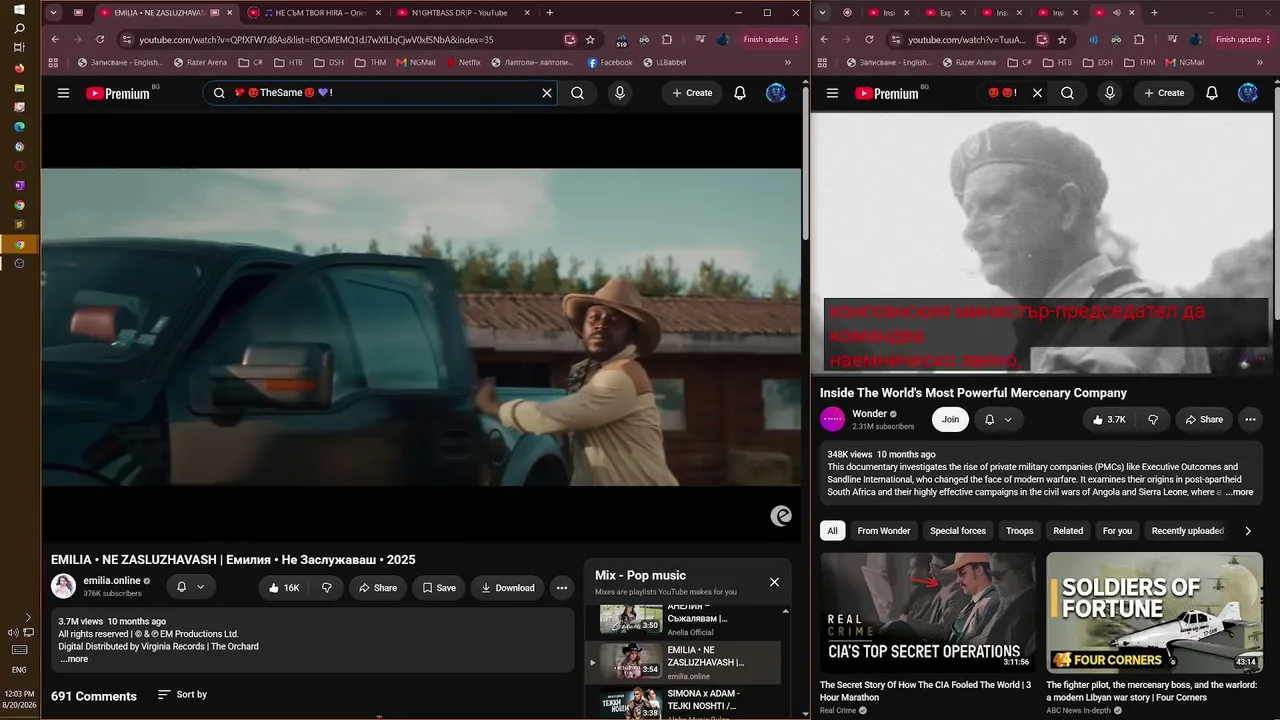The width and height of the screenshot is (1280, 720).
Task: Dislike the Mercenary Company video
Action: [x=1152, y=419]
